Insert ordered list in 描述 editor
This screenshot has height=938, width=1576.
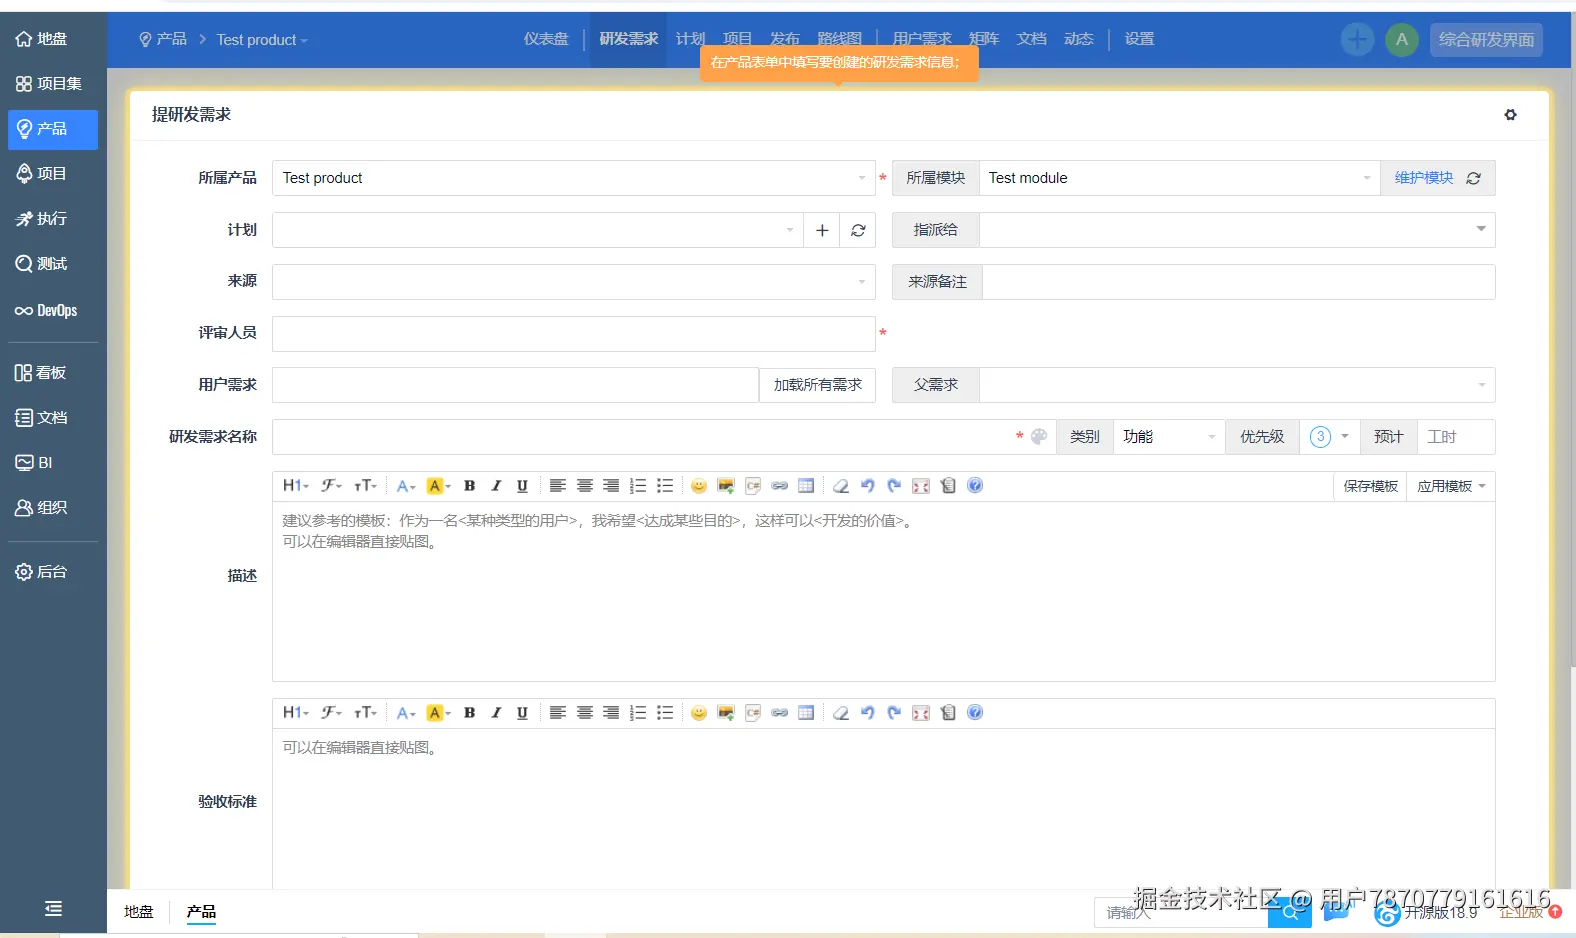[x=638, y=486]
